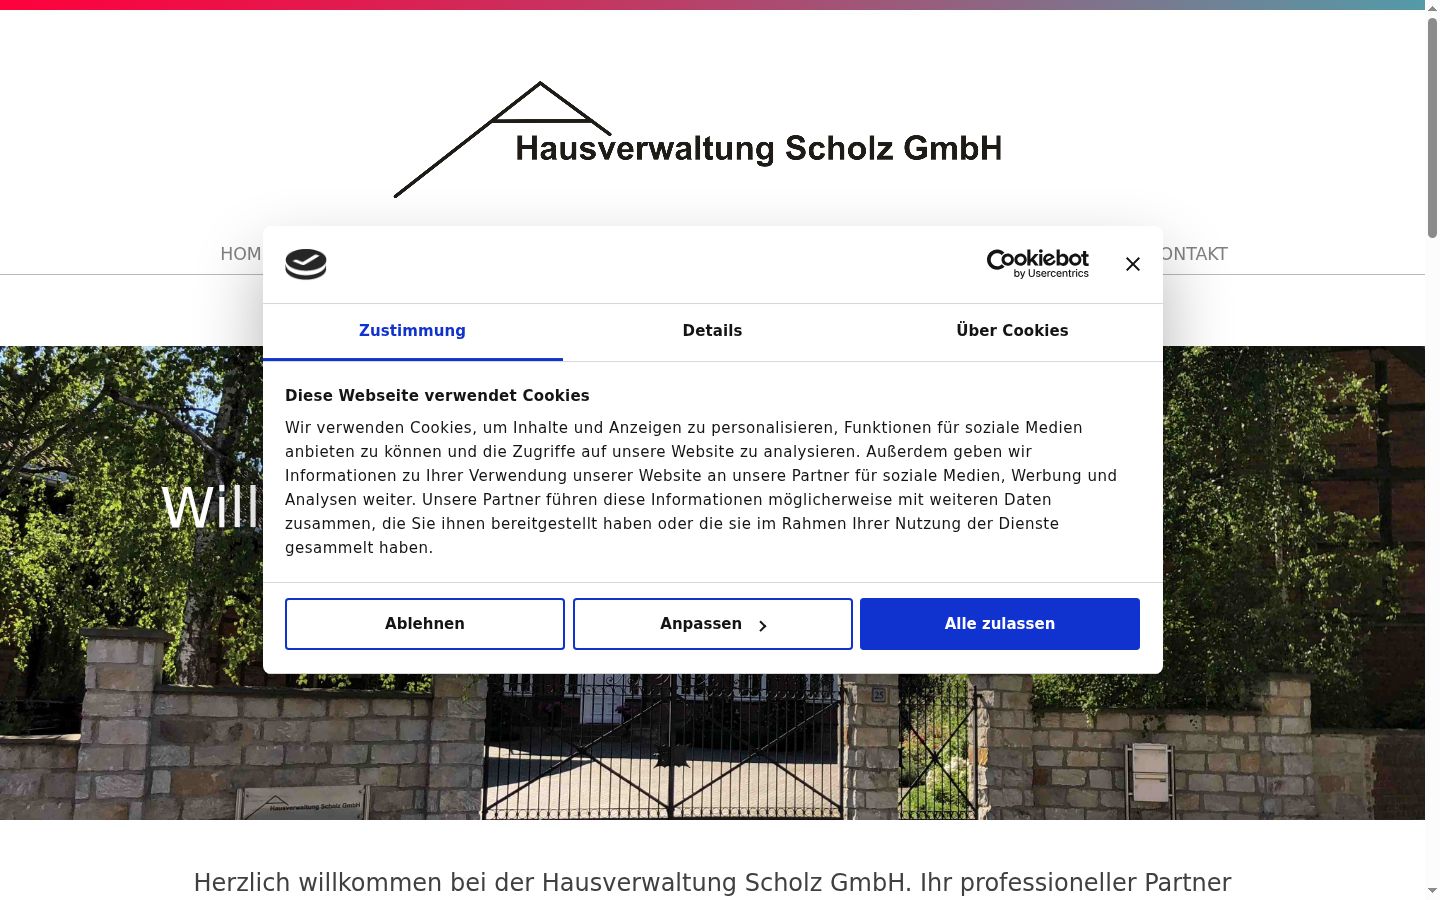Click Anpassen to customize cookies

point(713,624)
